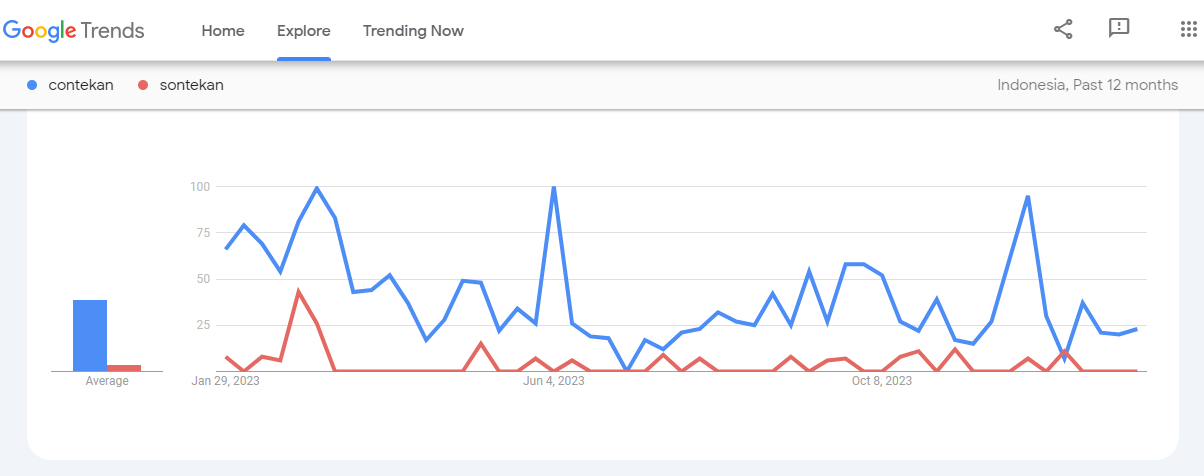This screenshot has width=1204, height=476.
Task: Click the Jun 4, 2023 axis label
Action: (553, 381)
